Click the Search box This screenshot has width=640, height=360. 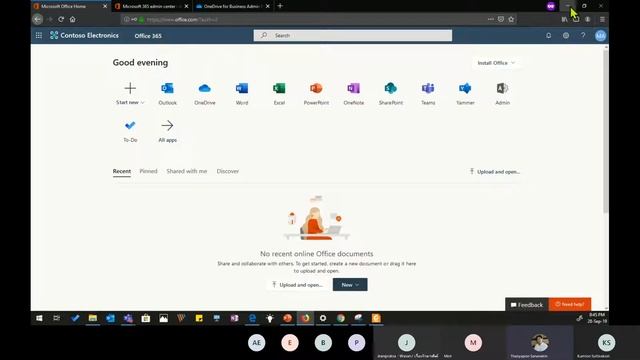(x=353, y=36)
